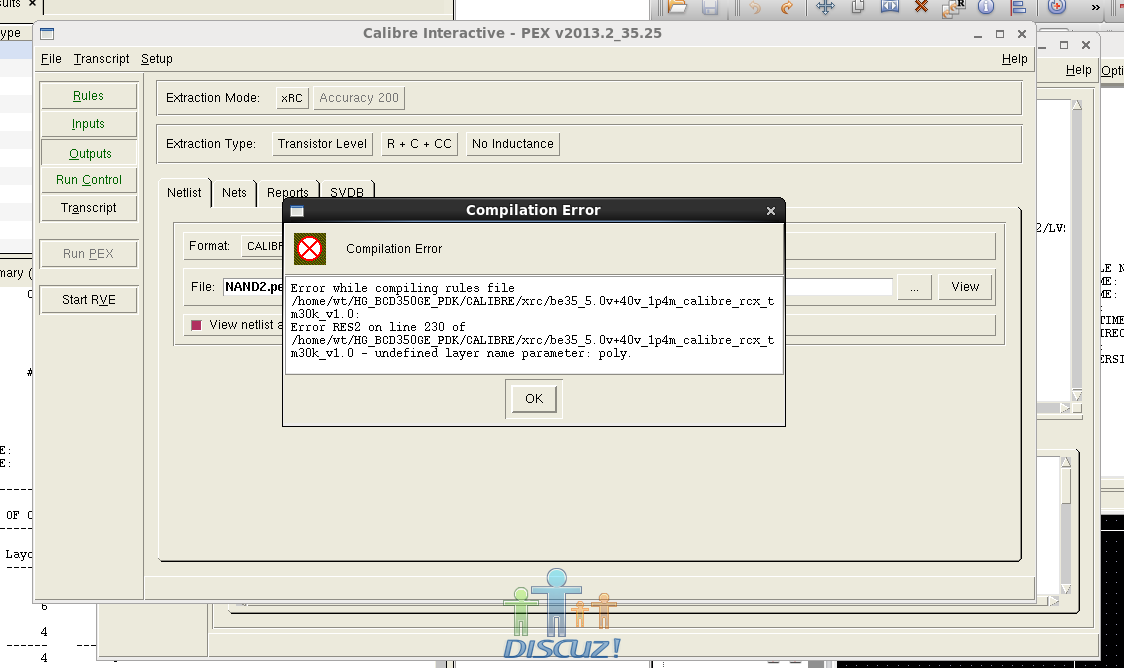This screenshot has width=1124, height=668.
Task: Open the Compilation Error dialog window menu icon
Action: pyautogui.click(x=297, y=211)
